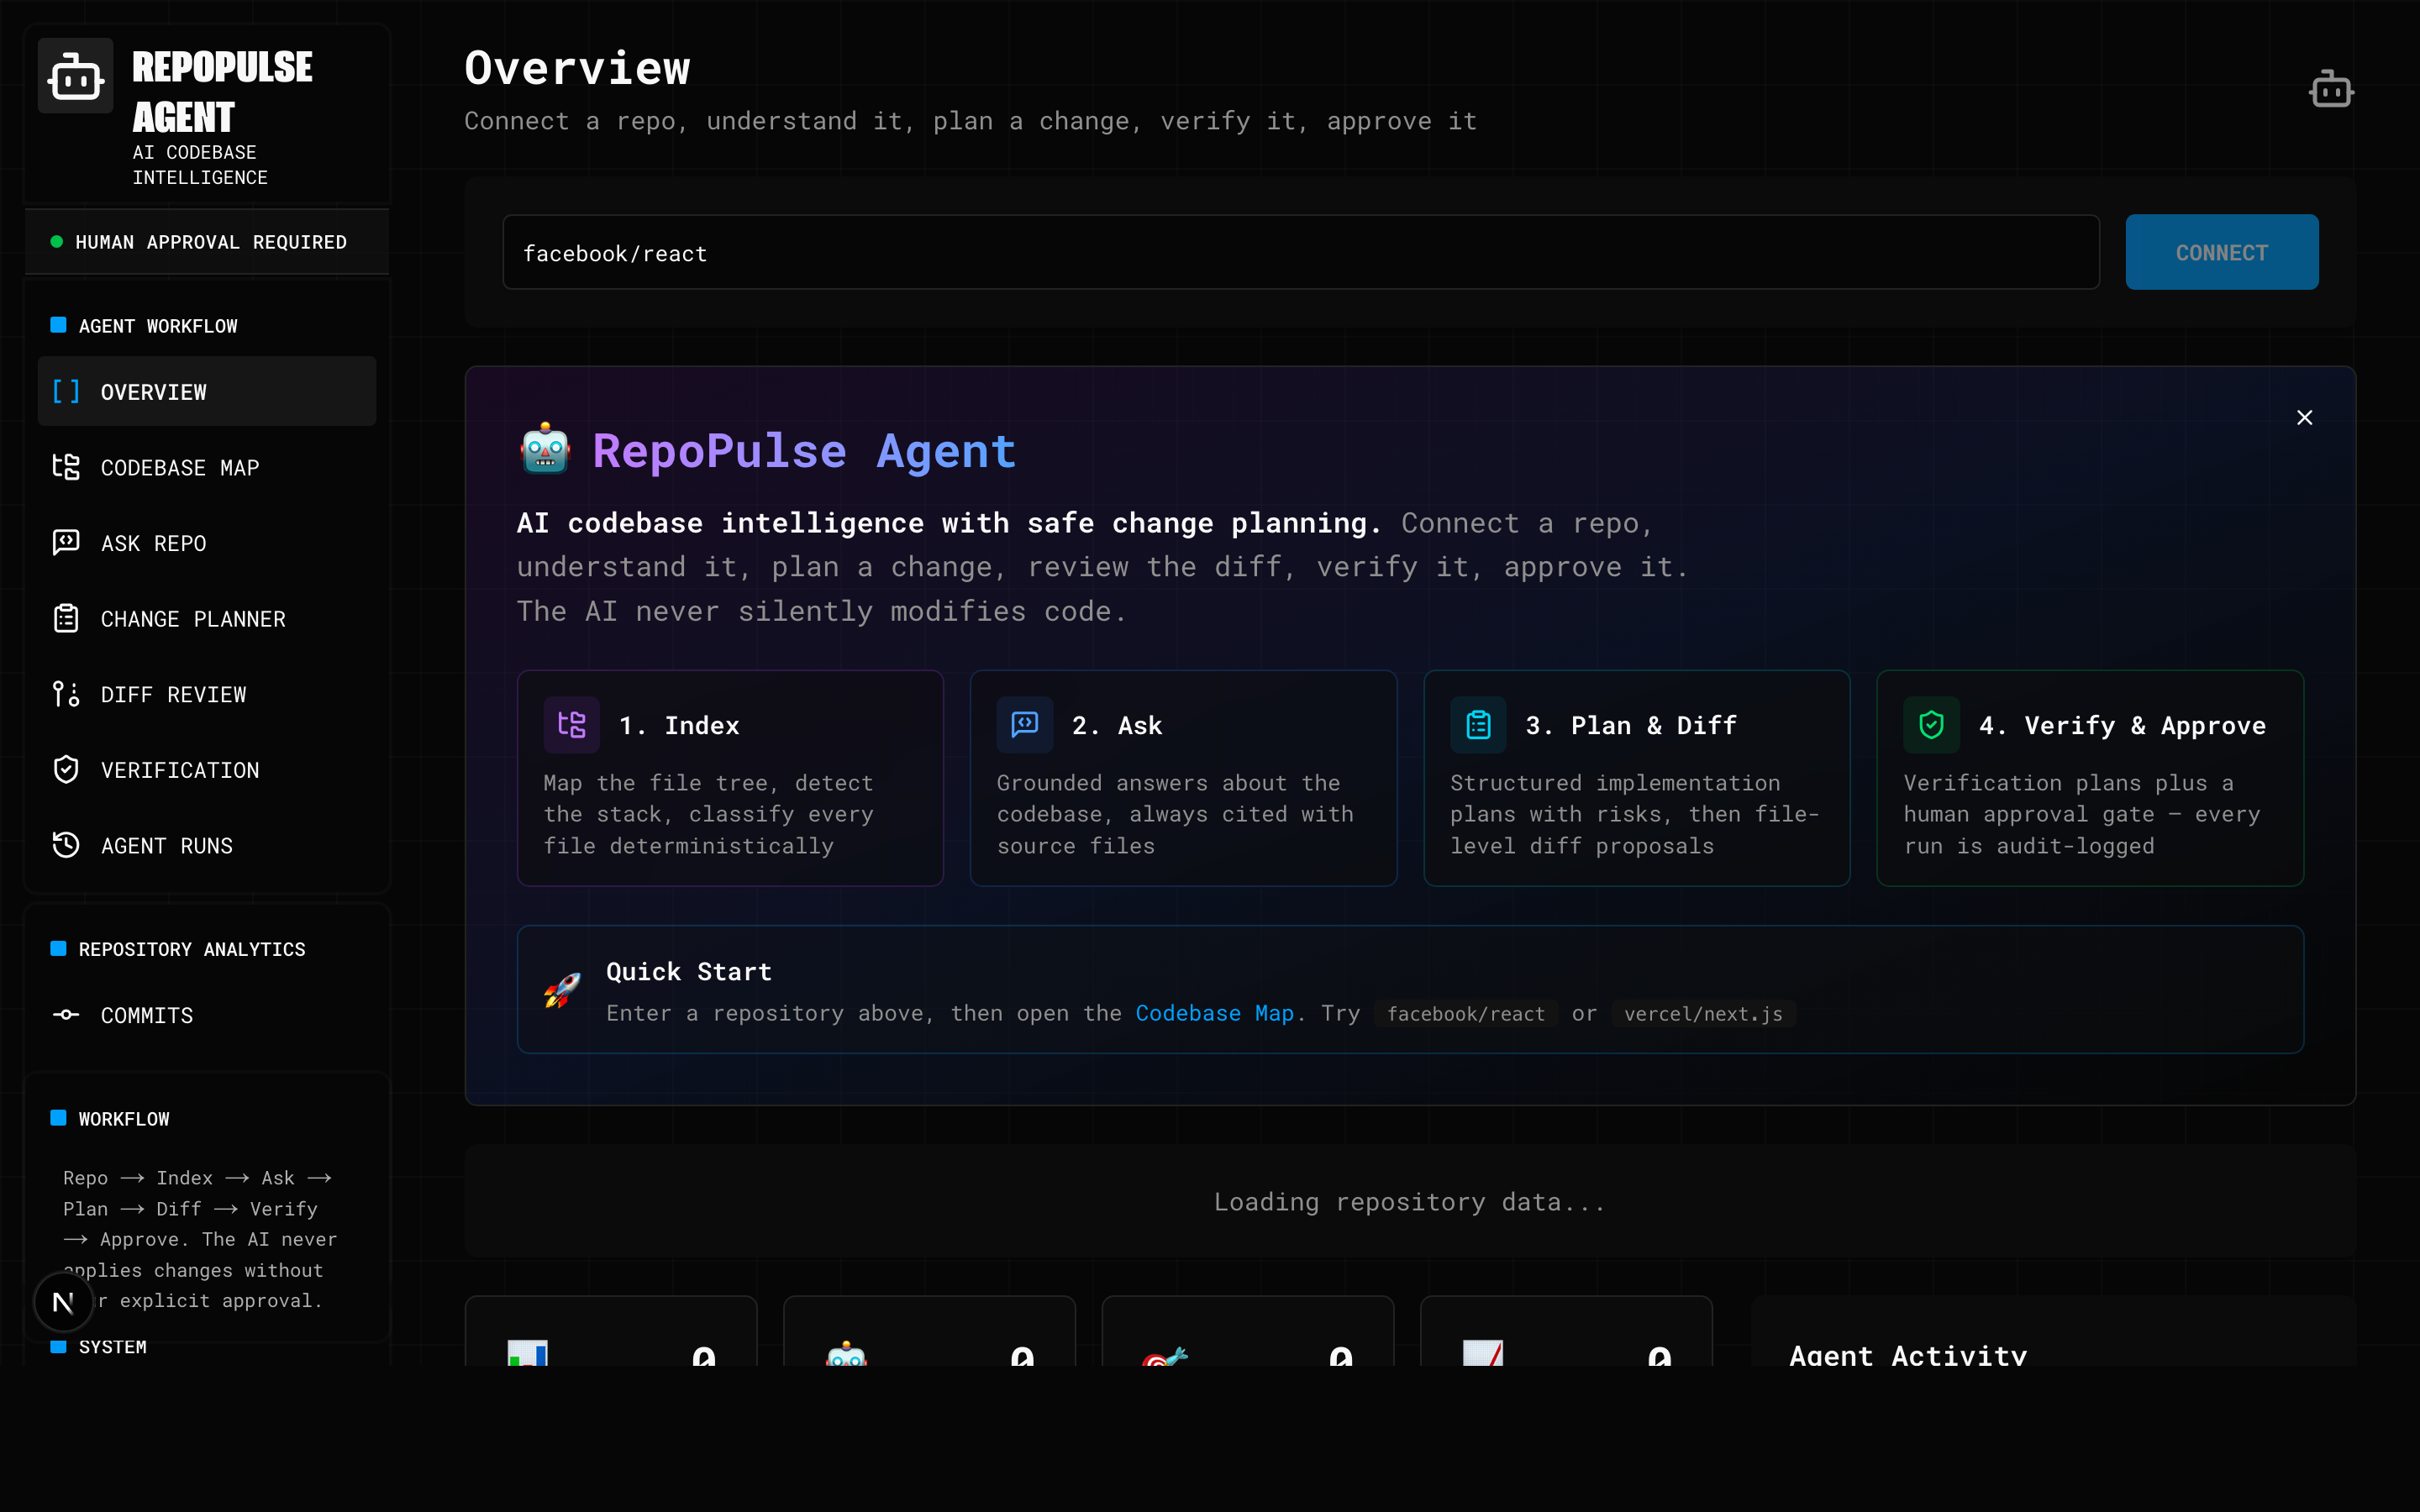Click the Loading repository data message
The image size is (2420, 1512).
[1410, 1201]
